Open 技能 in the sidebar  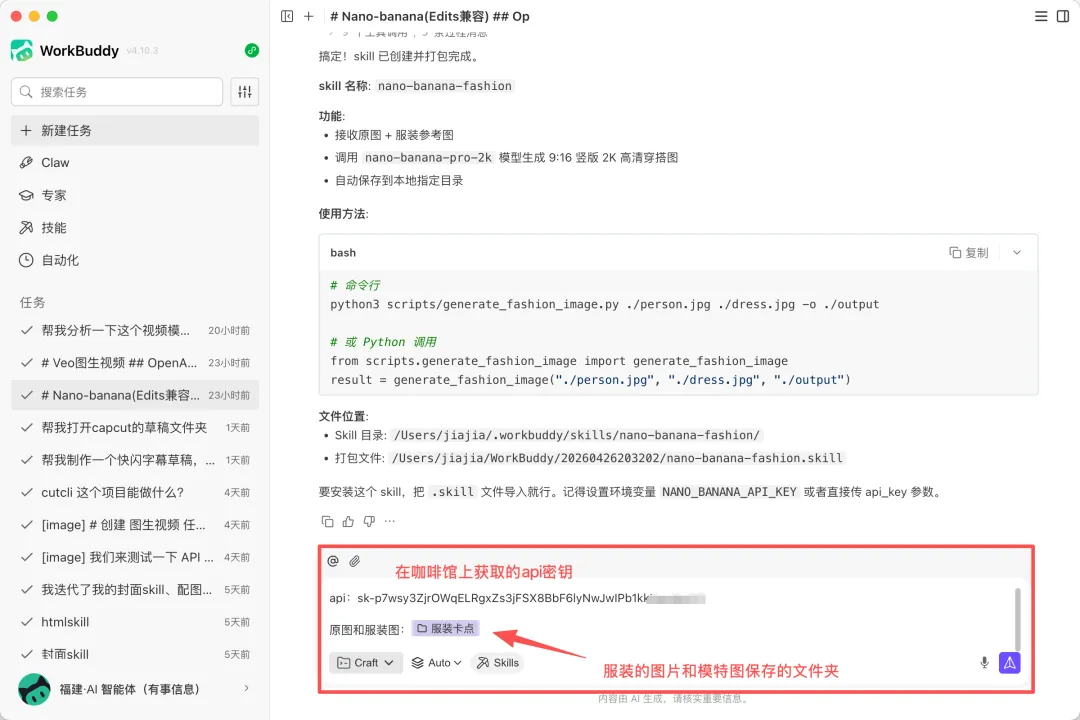(134, 227)
